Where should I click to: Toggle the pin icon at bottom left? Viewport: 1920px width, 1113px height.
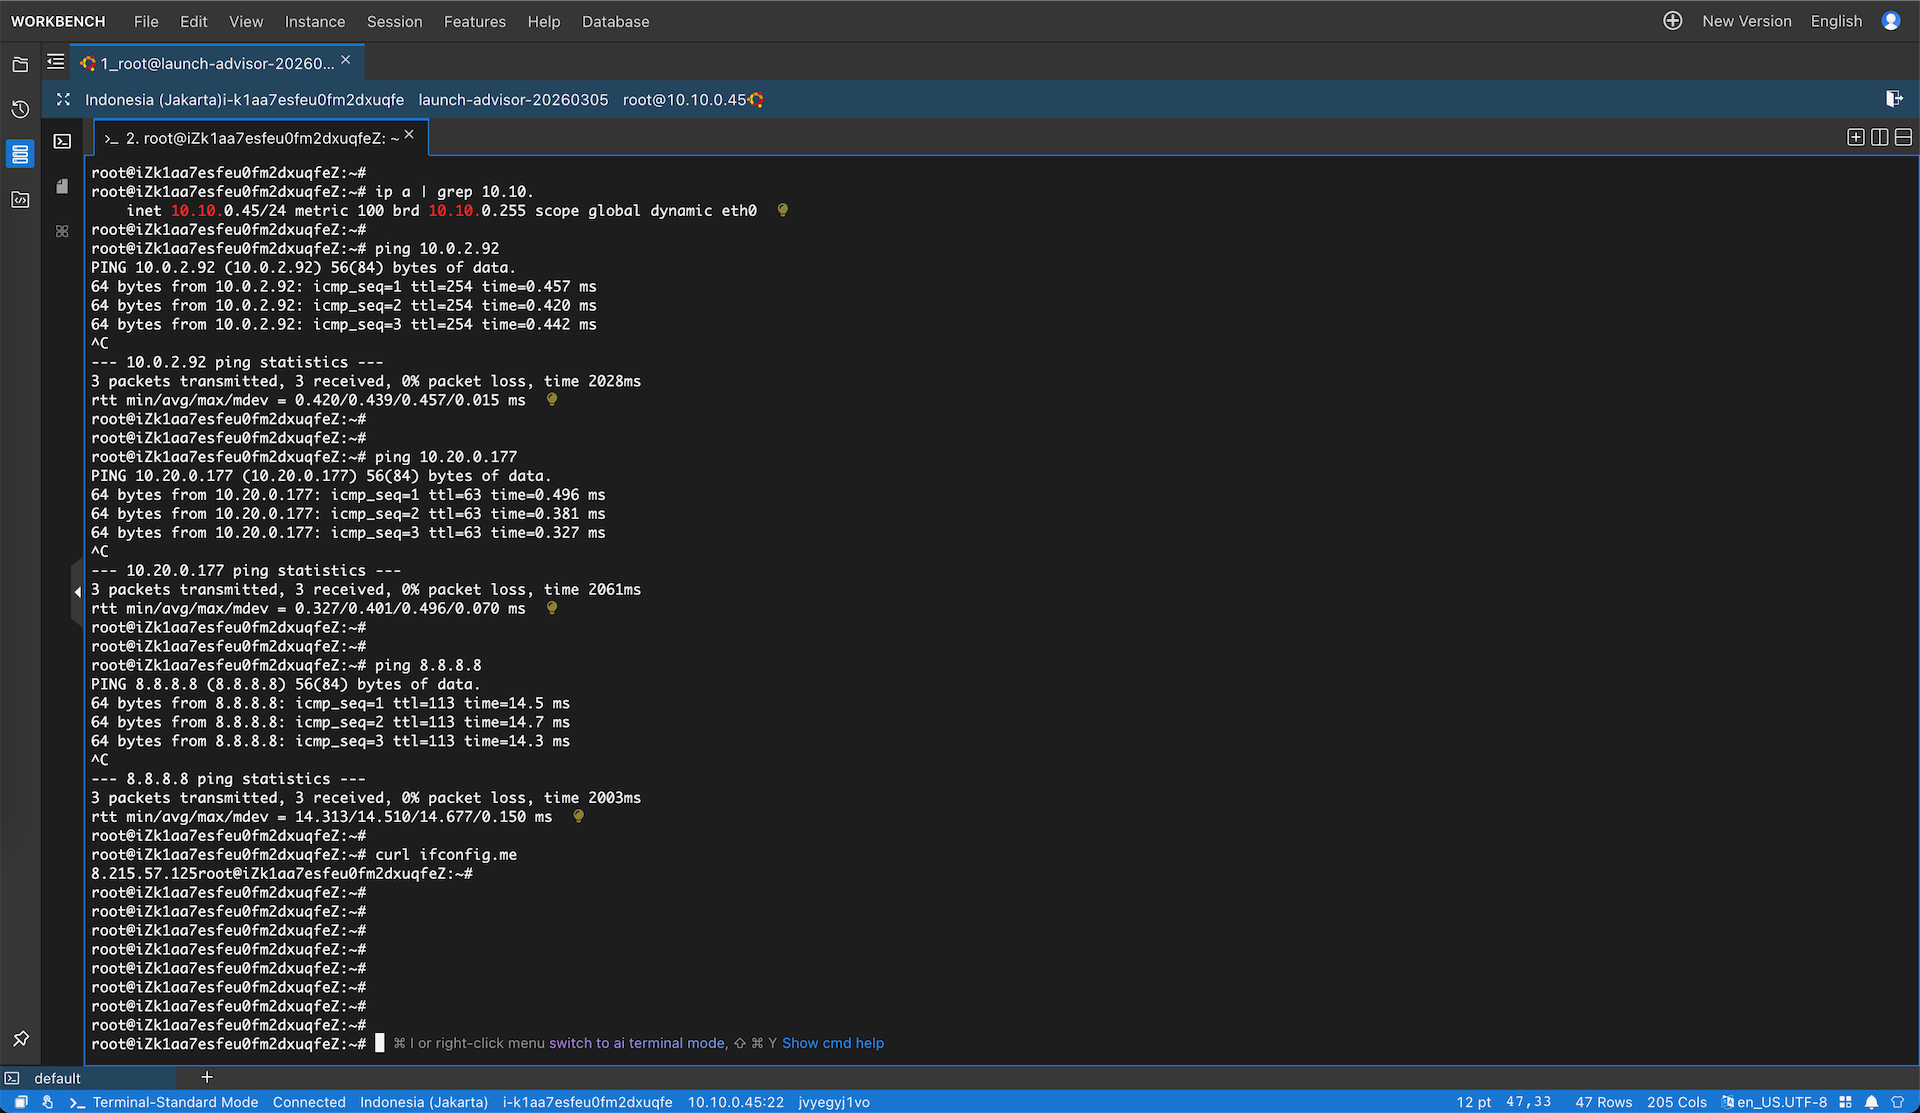point(20,1039)
